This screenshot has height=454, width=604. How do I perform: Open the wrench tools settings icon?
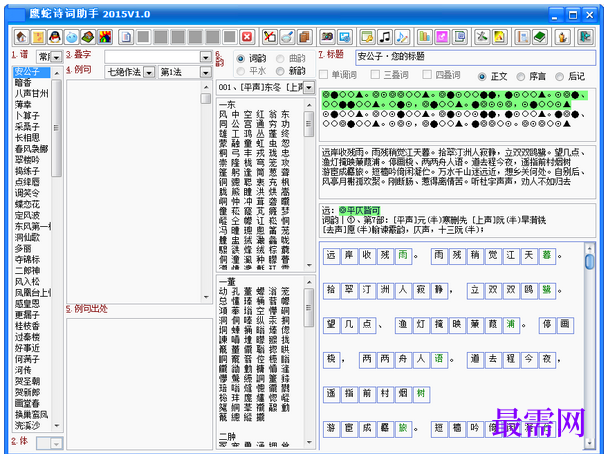tap(482, 37)
